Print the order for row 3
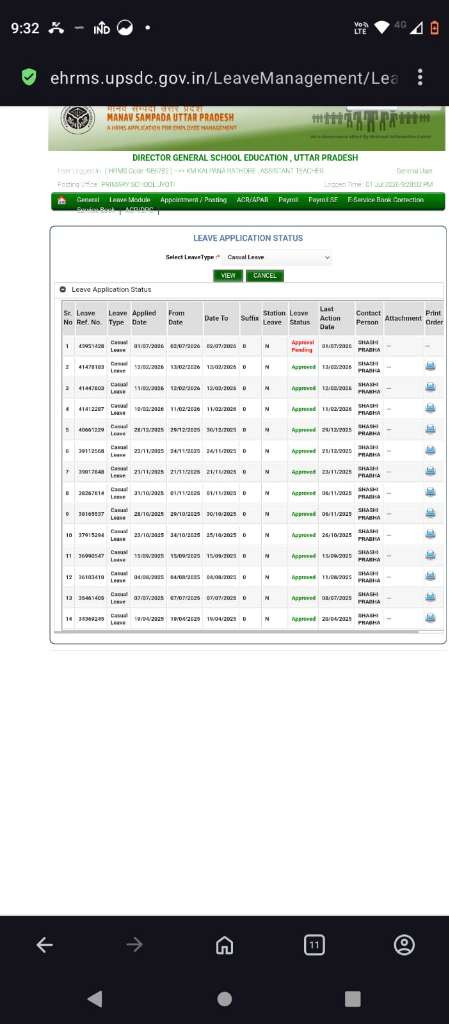Image resolution: width=449 pixels, height=1024 pixels. pyautogui.click(x=430, y=387)
